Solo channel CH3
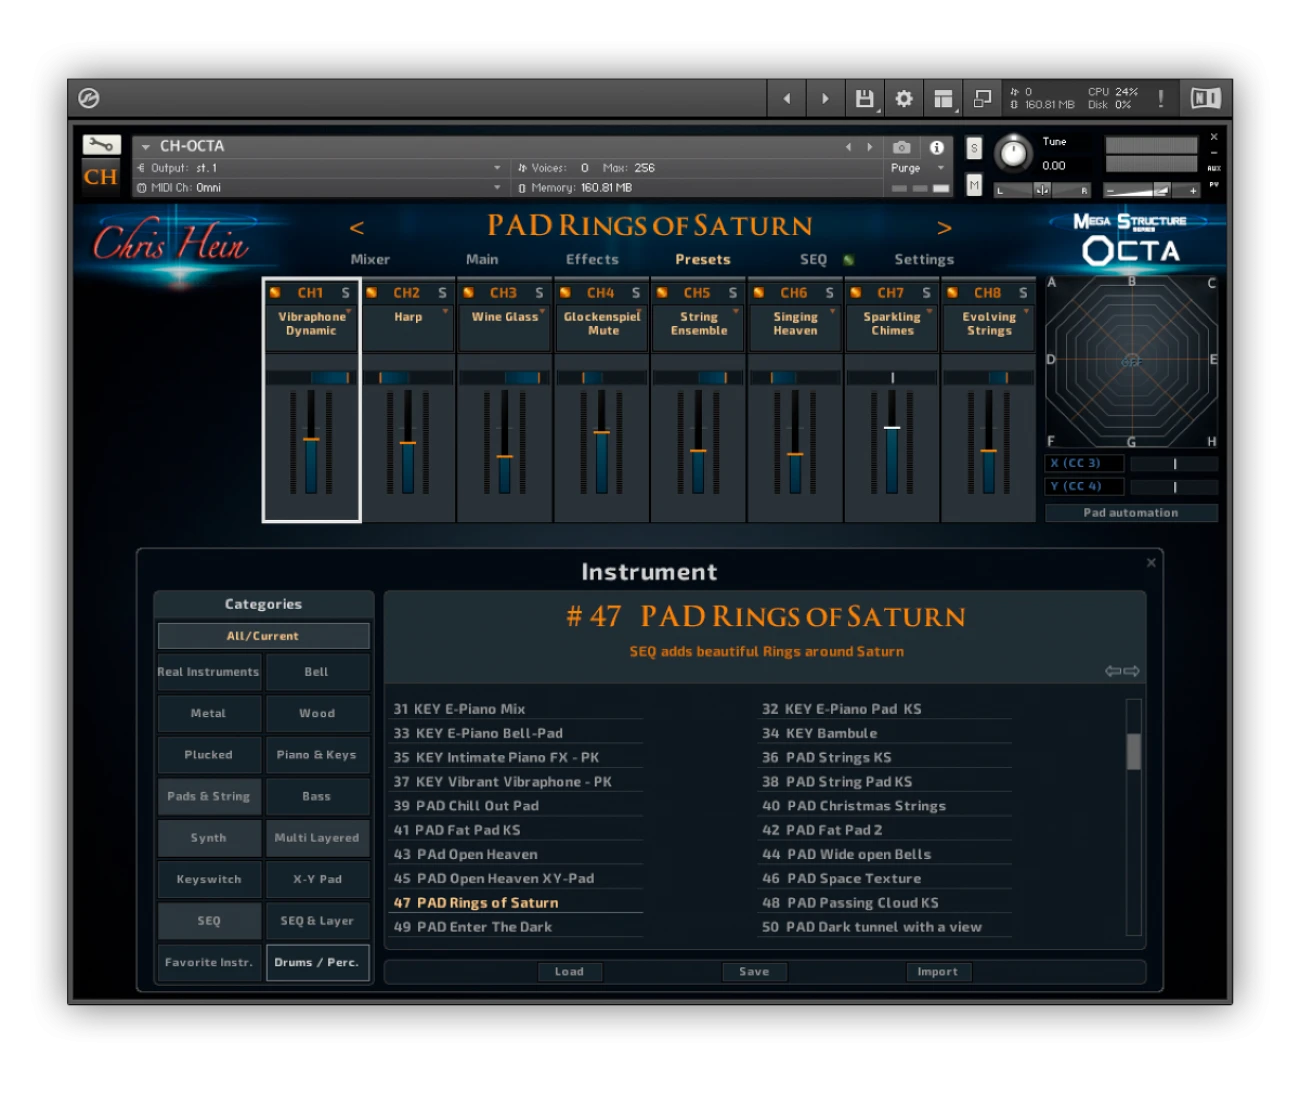 (539, 293)
